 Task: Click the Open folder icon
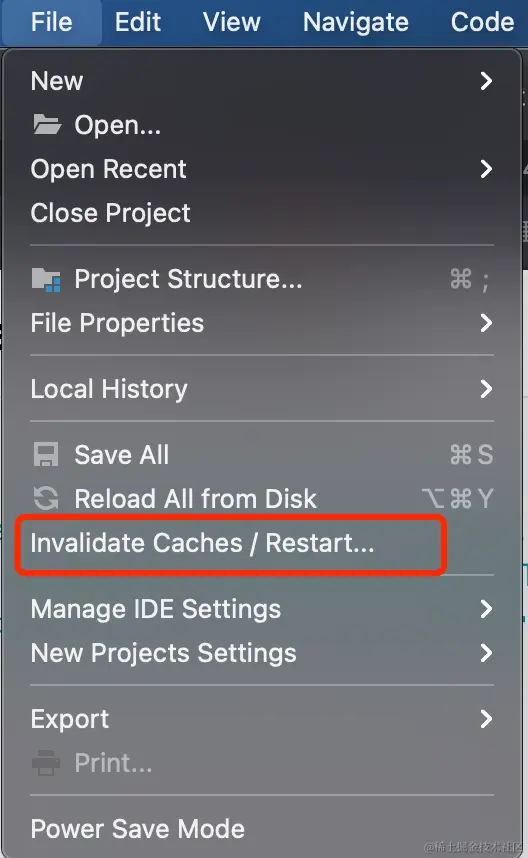tap(47, 125)
